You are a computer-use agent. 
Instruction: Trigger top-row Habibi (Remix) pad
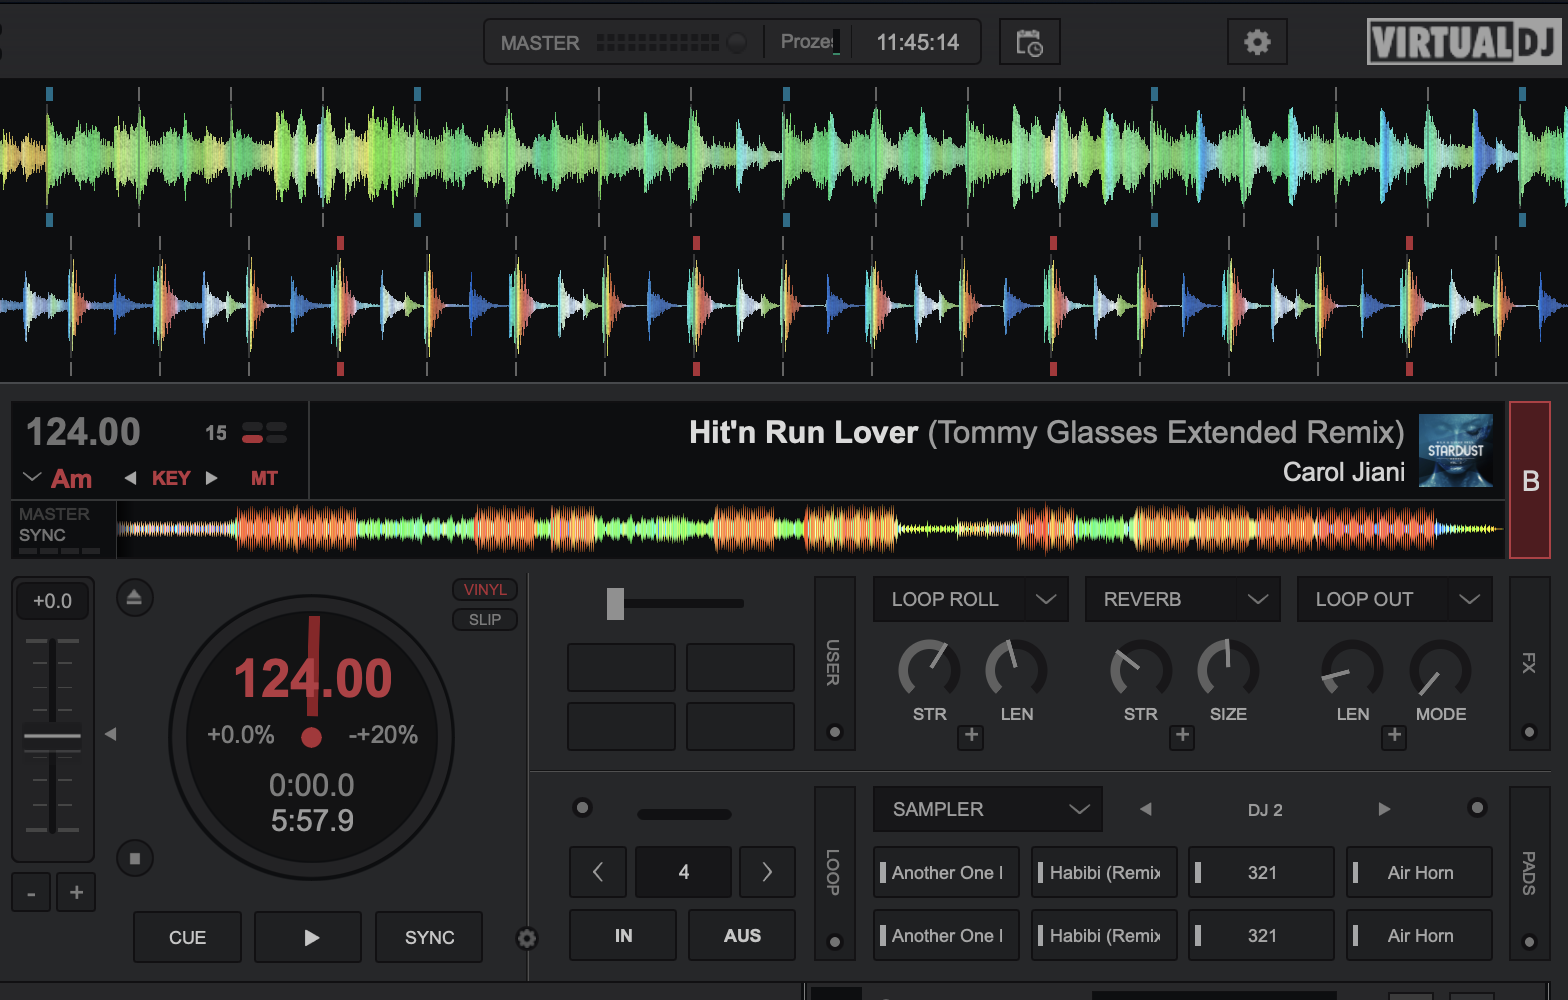point(1104,872)
